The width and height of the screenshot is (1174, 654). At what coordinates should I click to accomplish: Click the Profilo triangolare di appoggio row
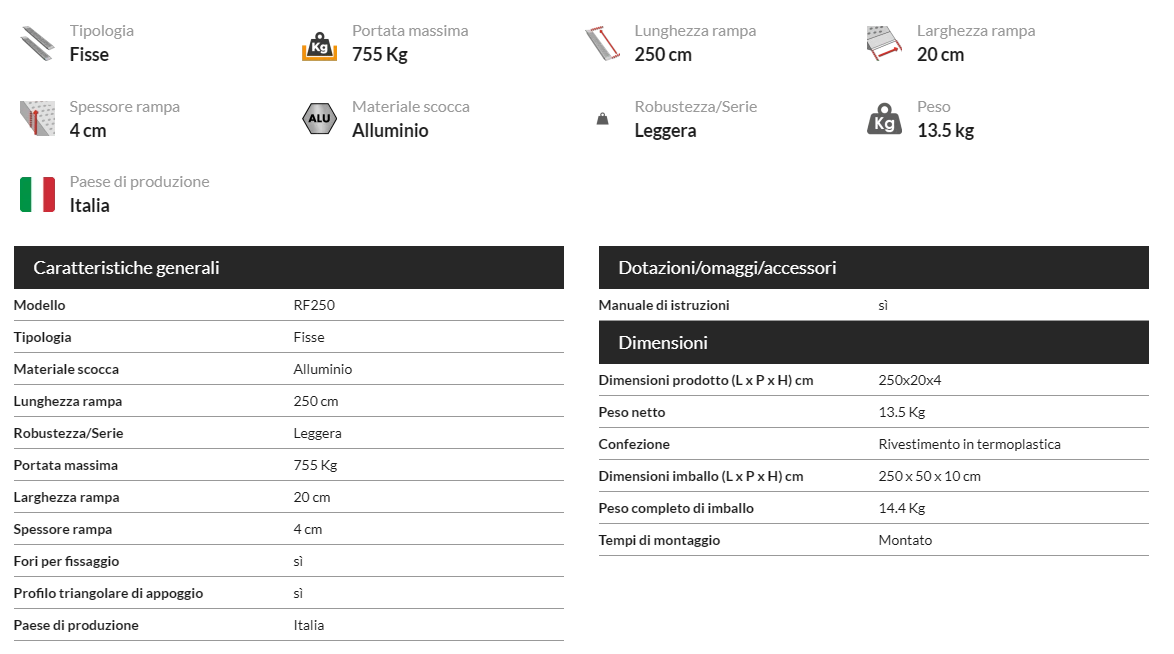coord(289,593)
